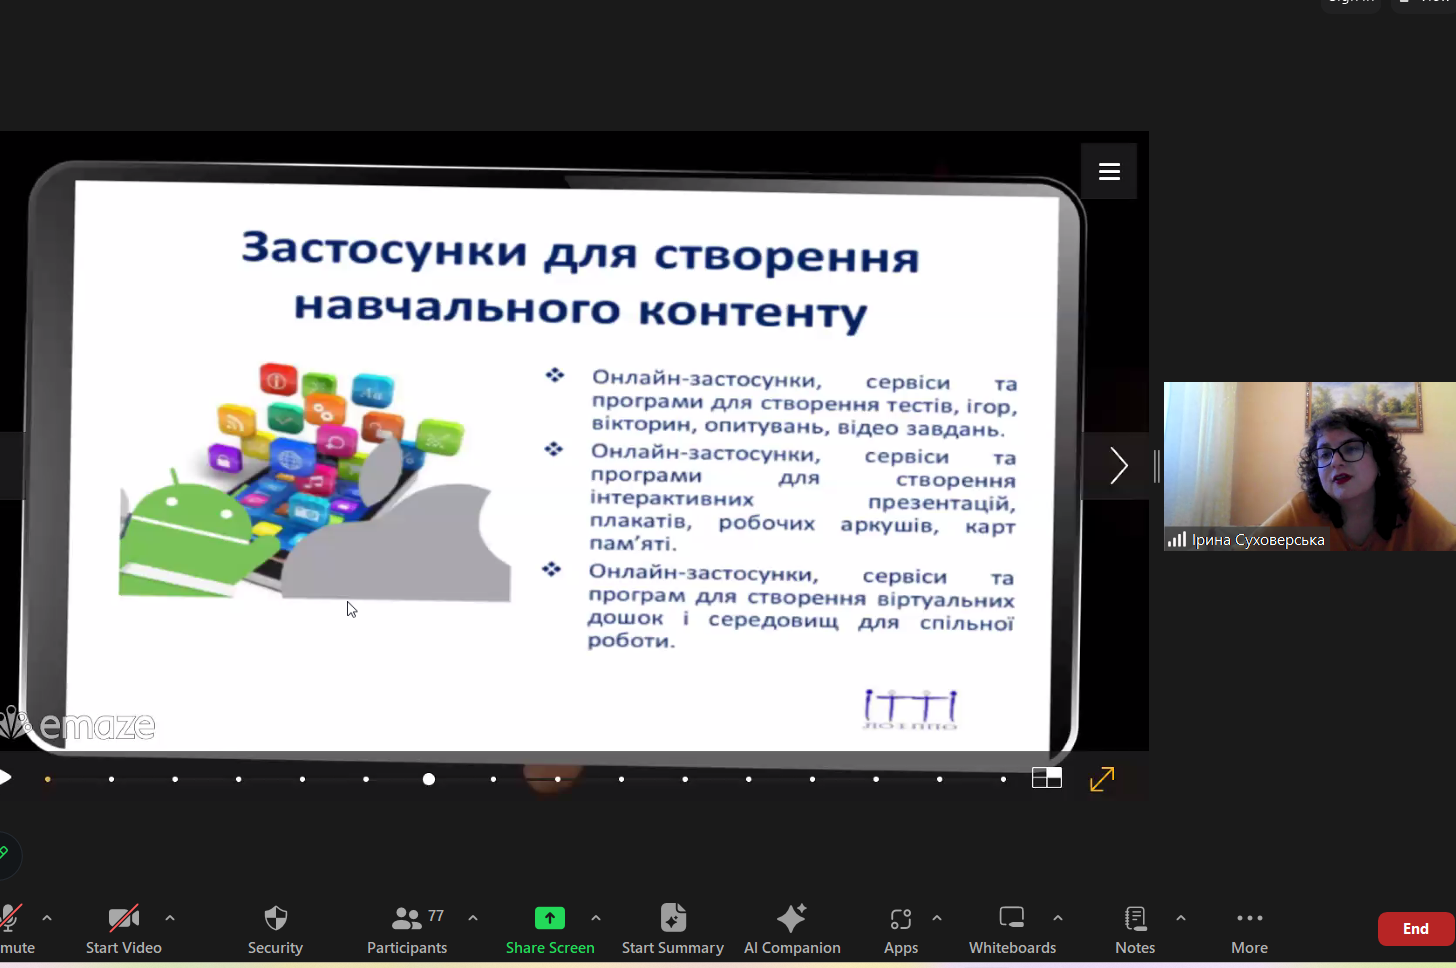Toggle Start Video camera on
The image size is (1456, 968).
point(123,919)
